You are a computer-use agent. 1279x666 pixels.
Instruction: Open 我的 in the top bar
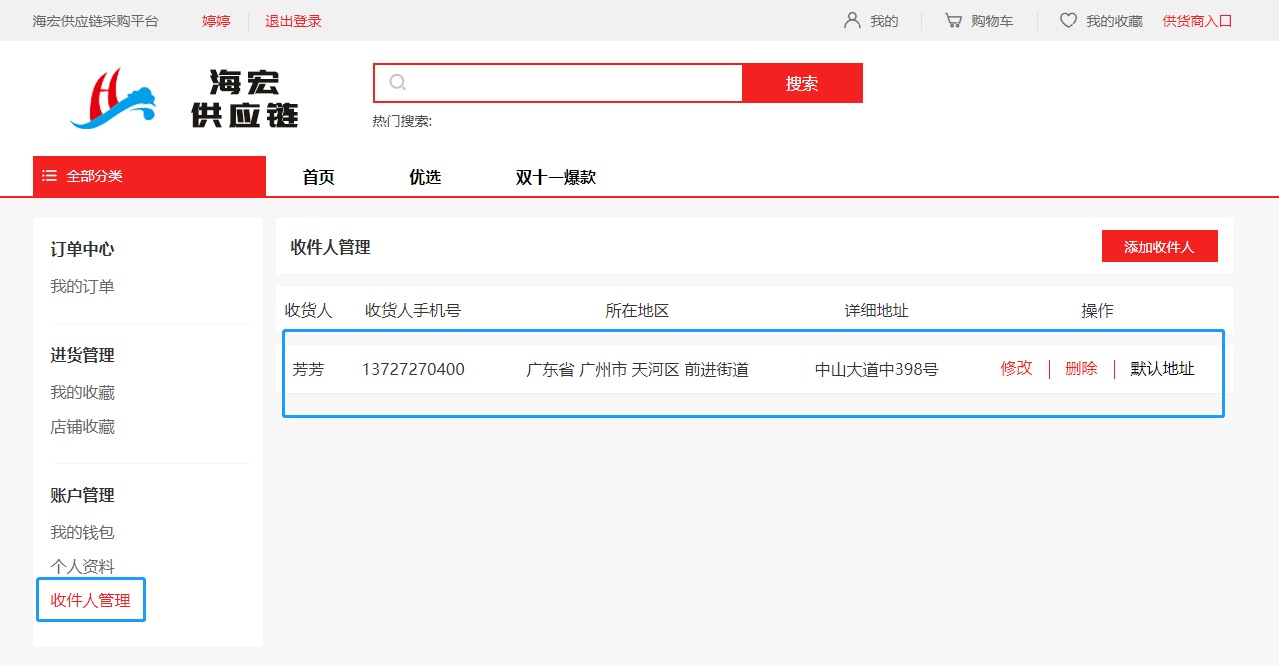pyautogui.click(x=884, y=21)
